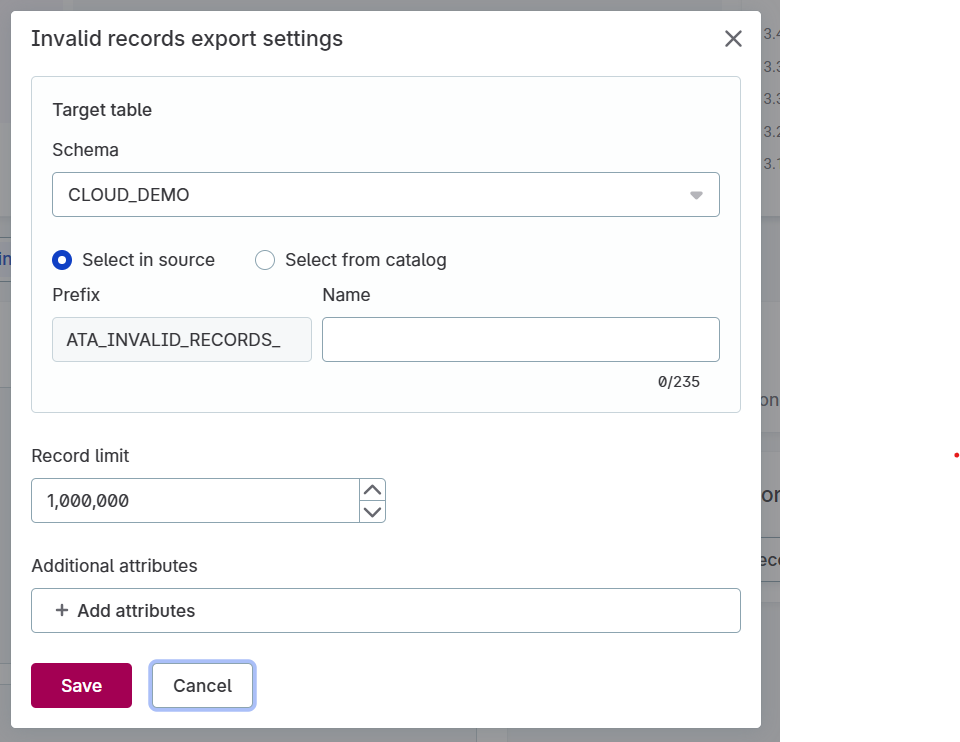Click the 'Target table' section heading

101,110
